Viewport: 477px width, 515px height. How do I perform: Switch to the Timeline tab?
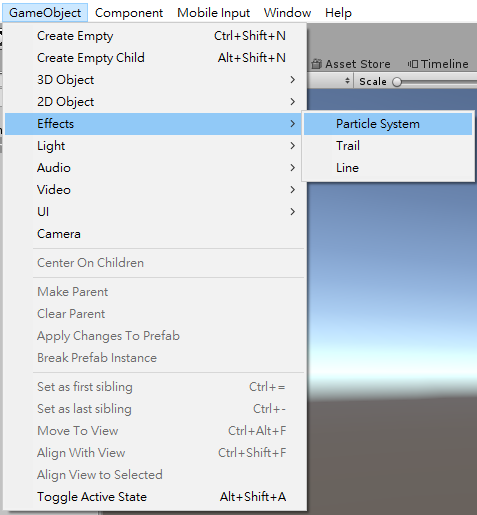coord(438,64)
